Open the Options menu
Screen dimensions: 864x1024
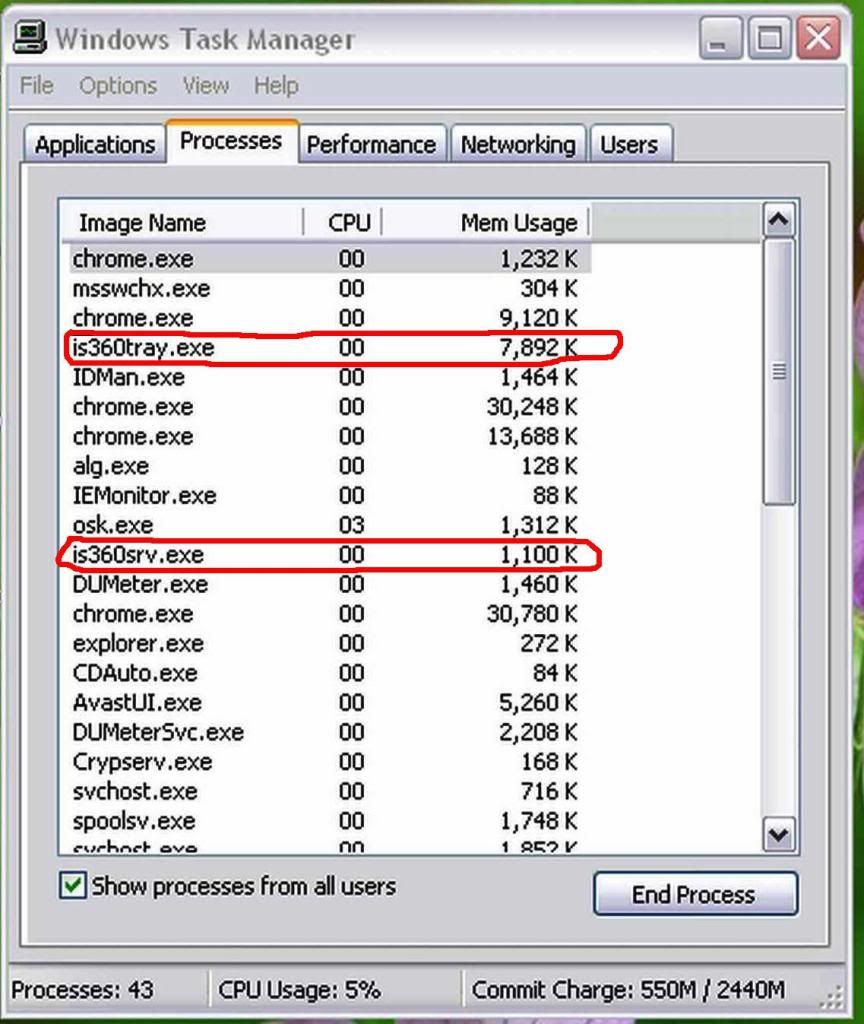click(x=118, y=86)
